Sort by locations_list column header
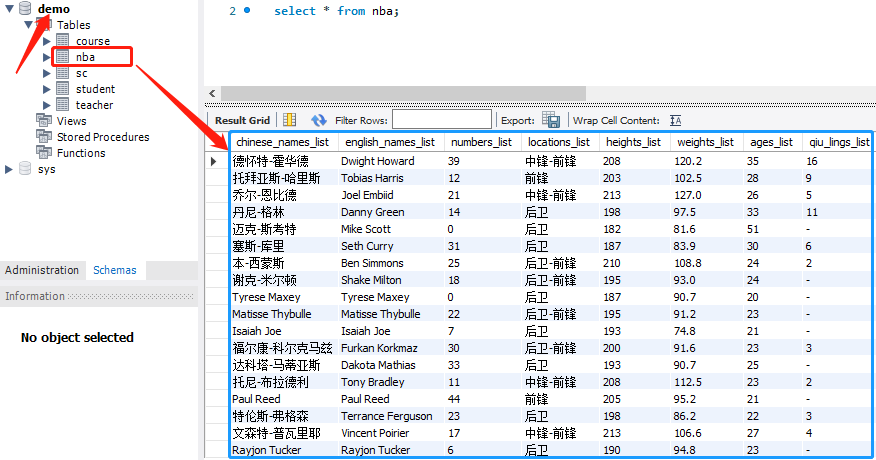This screenshot has width=876, height=460. coord(559,143)
